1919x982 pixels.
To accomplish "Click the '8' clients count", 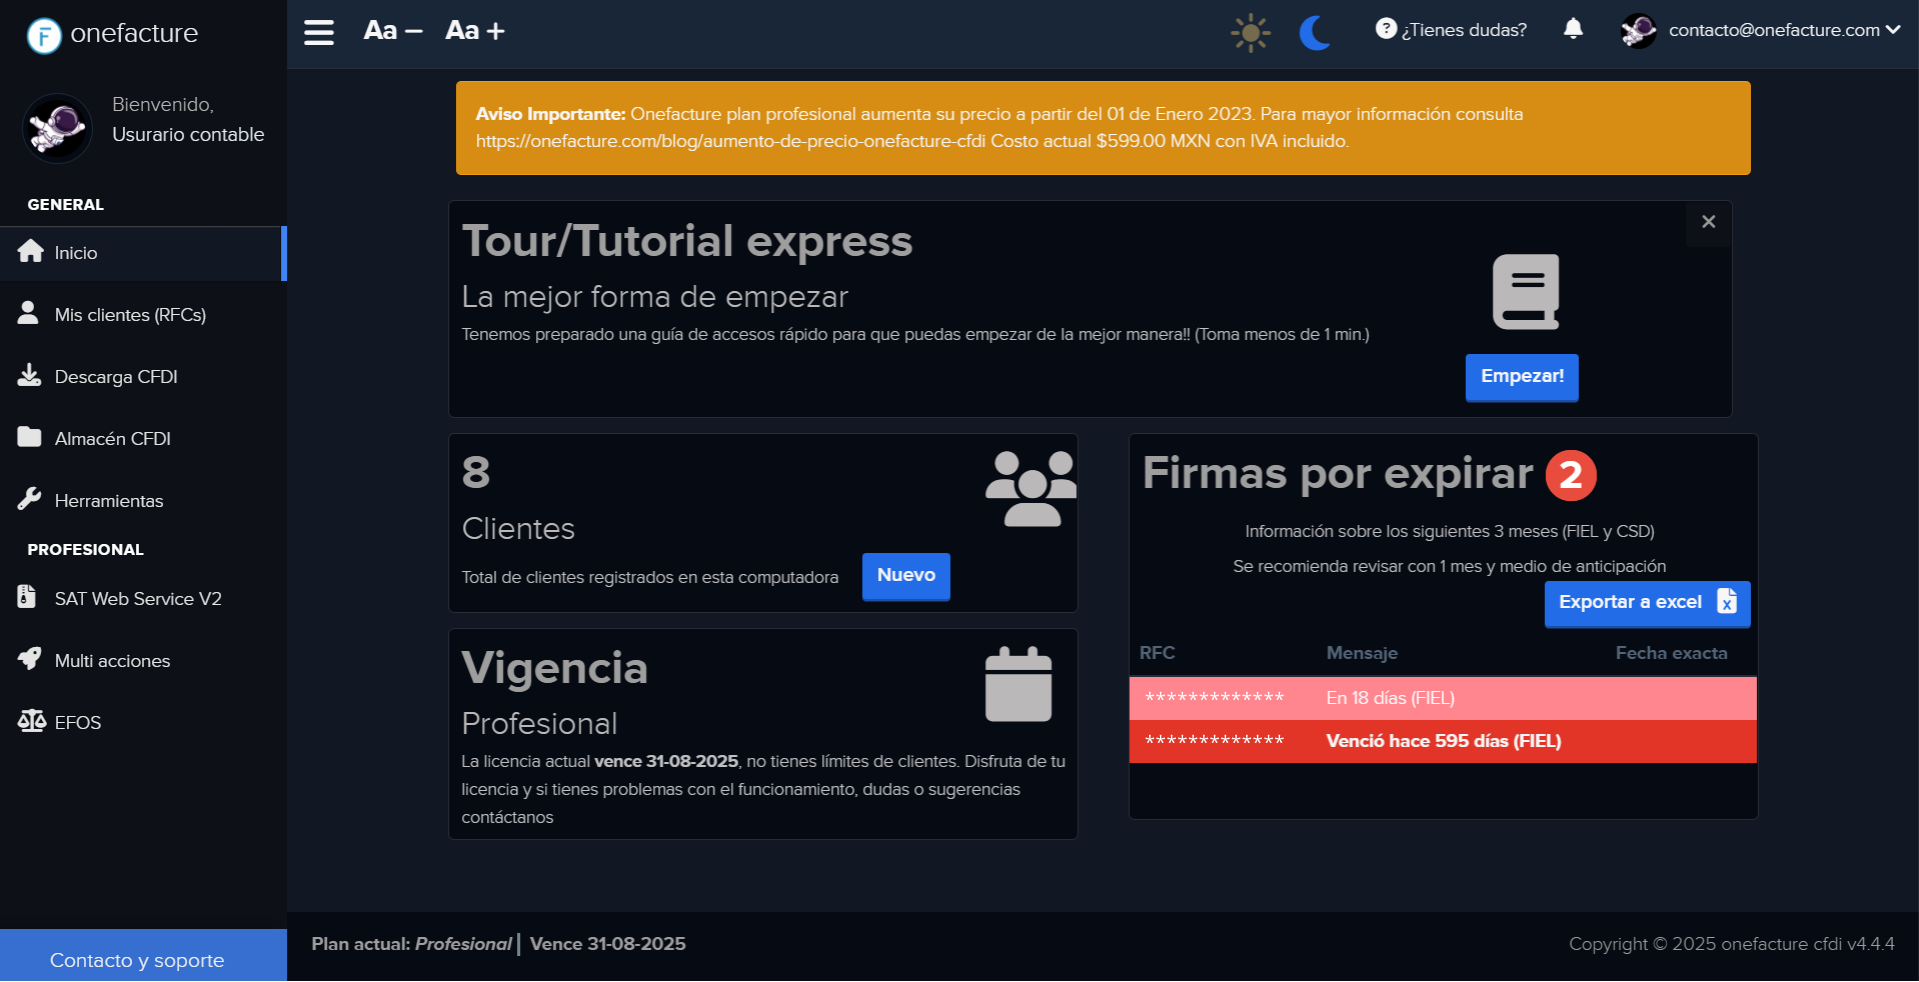I will pyautogui.click(x=476, y=472).
